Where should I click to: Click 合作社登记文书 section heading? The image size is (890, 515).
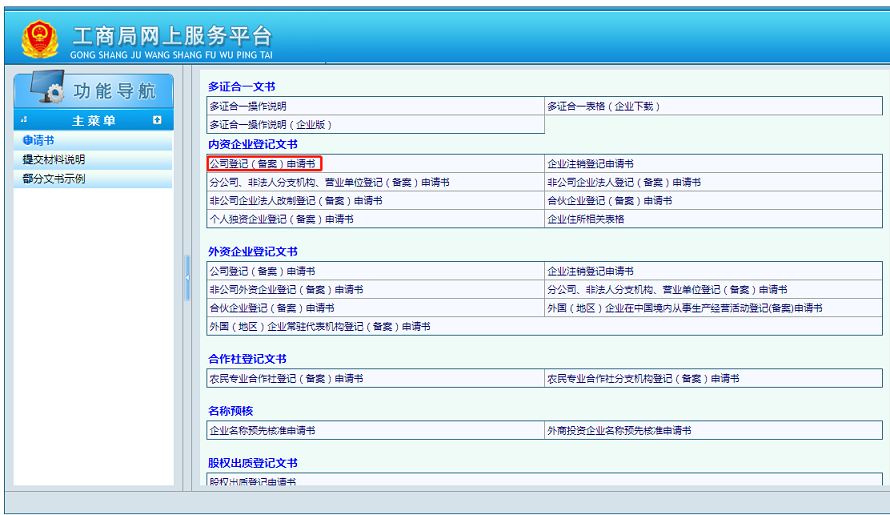click(247, 359)
